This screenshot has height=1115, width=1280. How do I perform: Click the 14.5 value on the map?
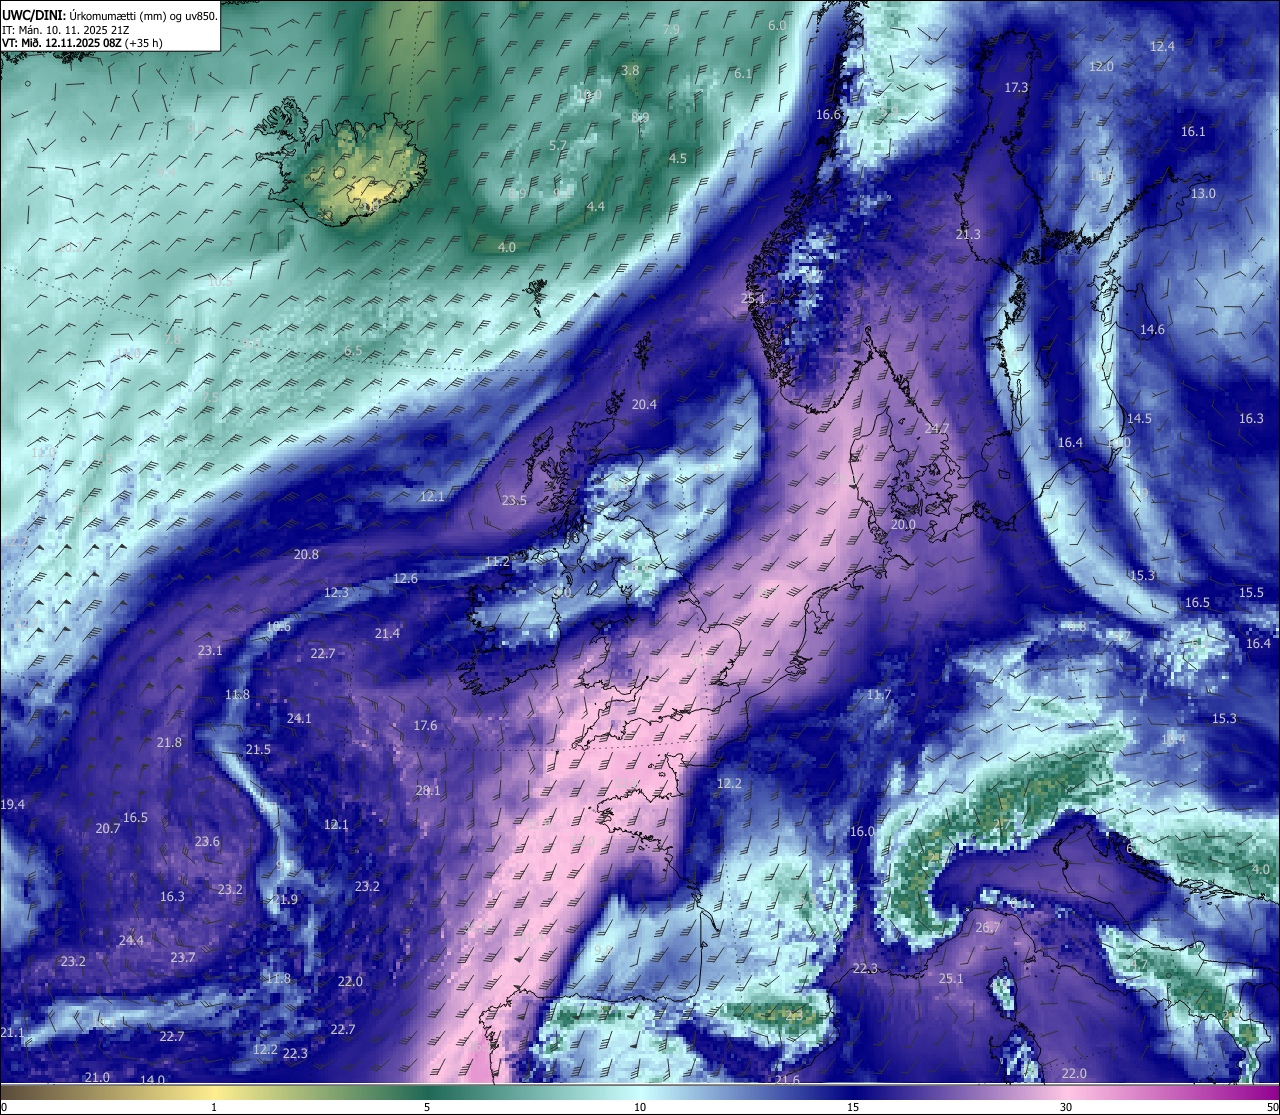click(x=1139, y=418)
